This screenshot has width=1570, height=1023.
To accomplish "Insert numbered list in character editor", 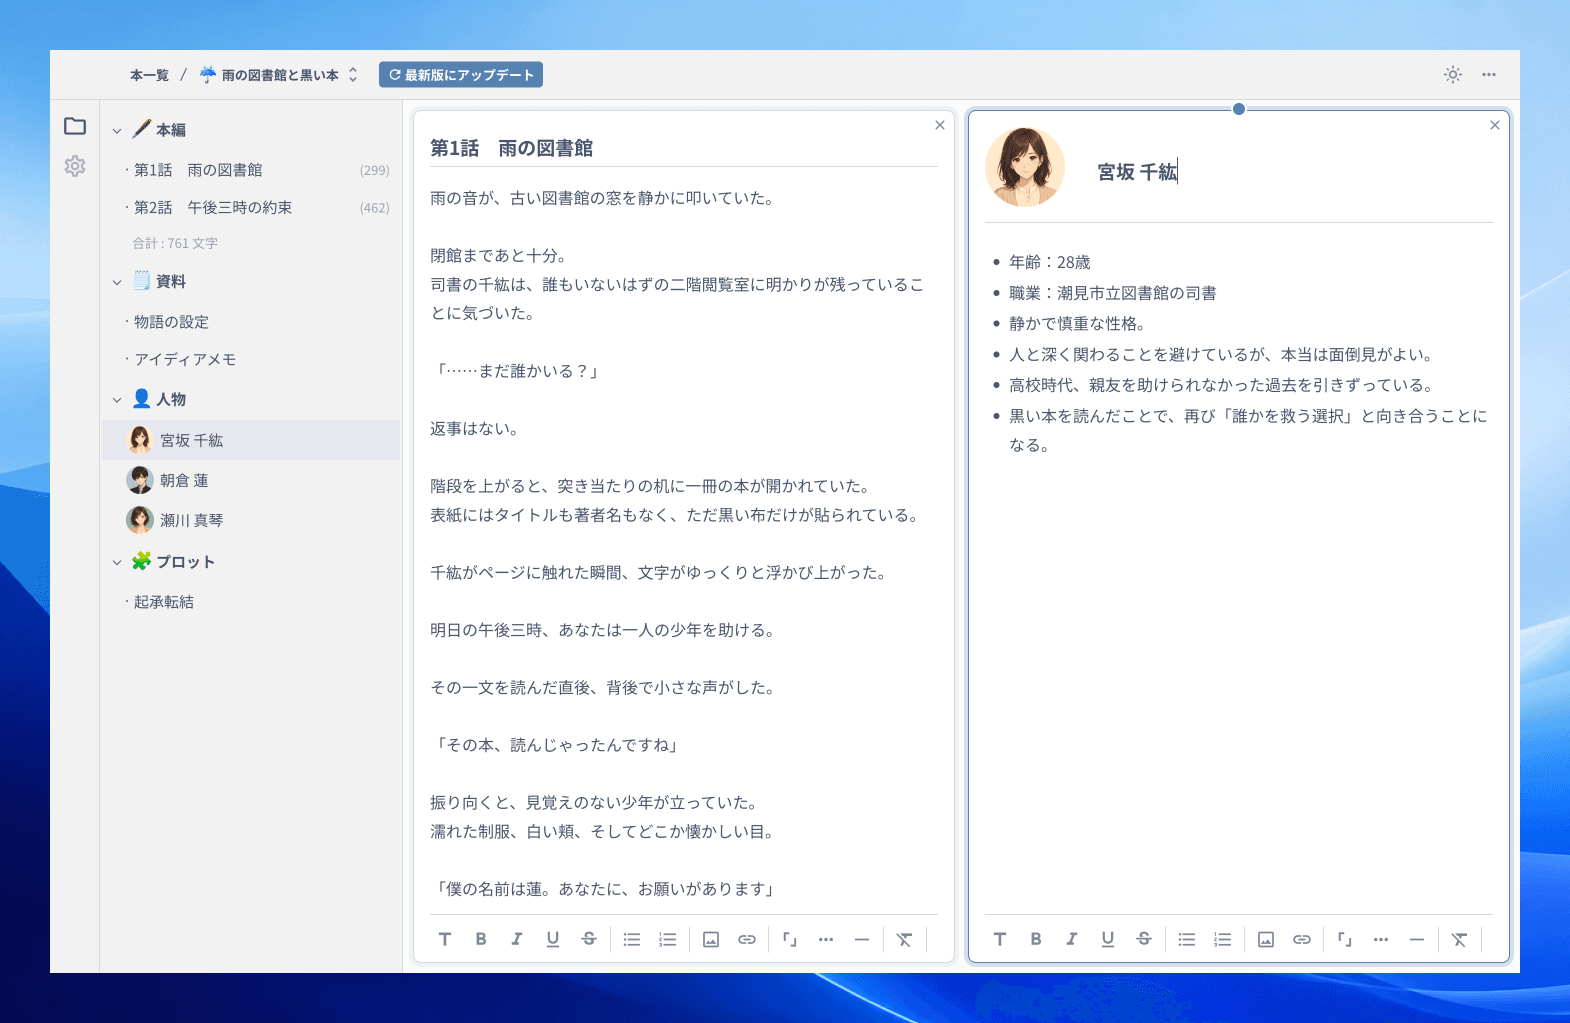I will tap(1223, 939).
